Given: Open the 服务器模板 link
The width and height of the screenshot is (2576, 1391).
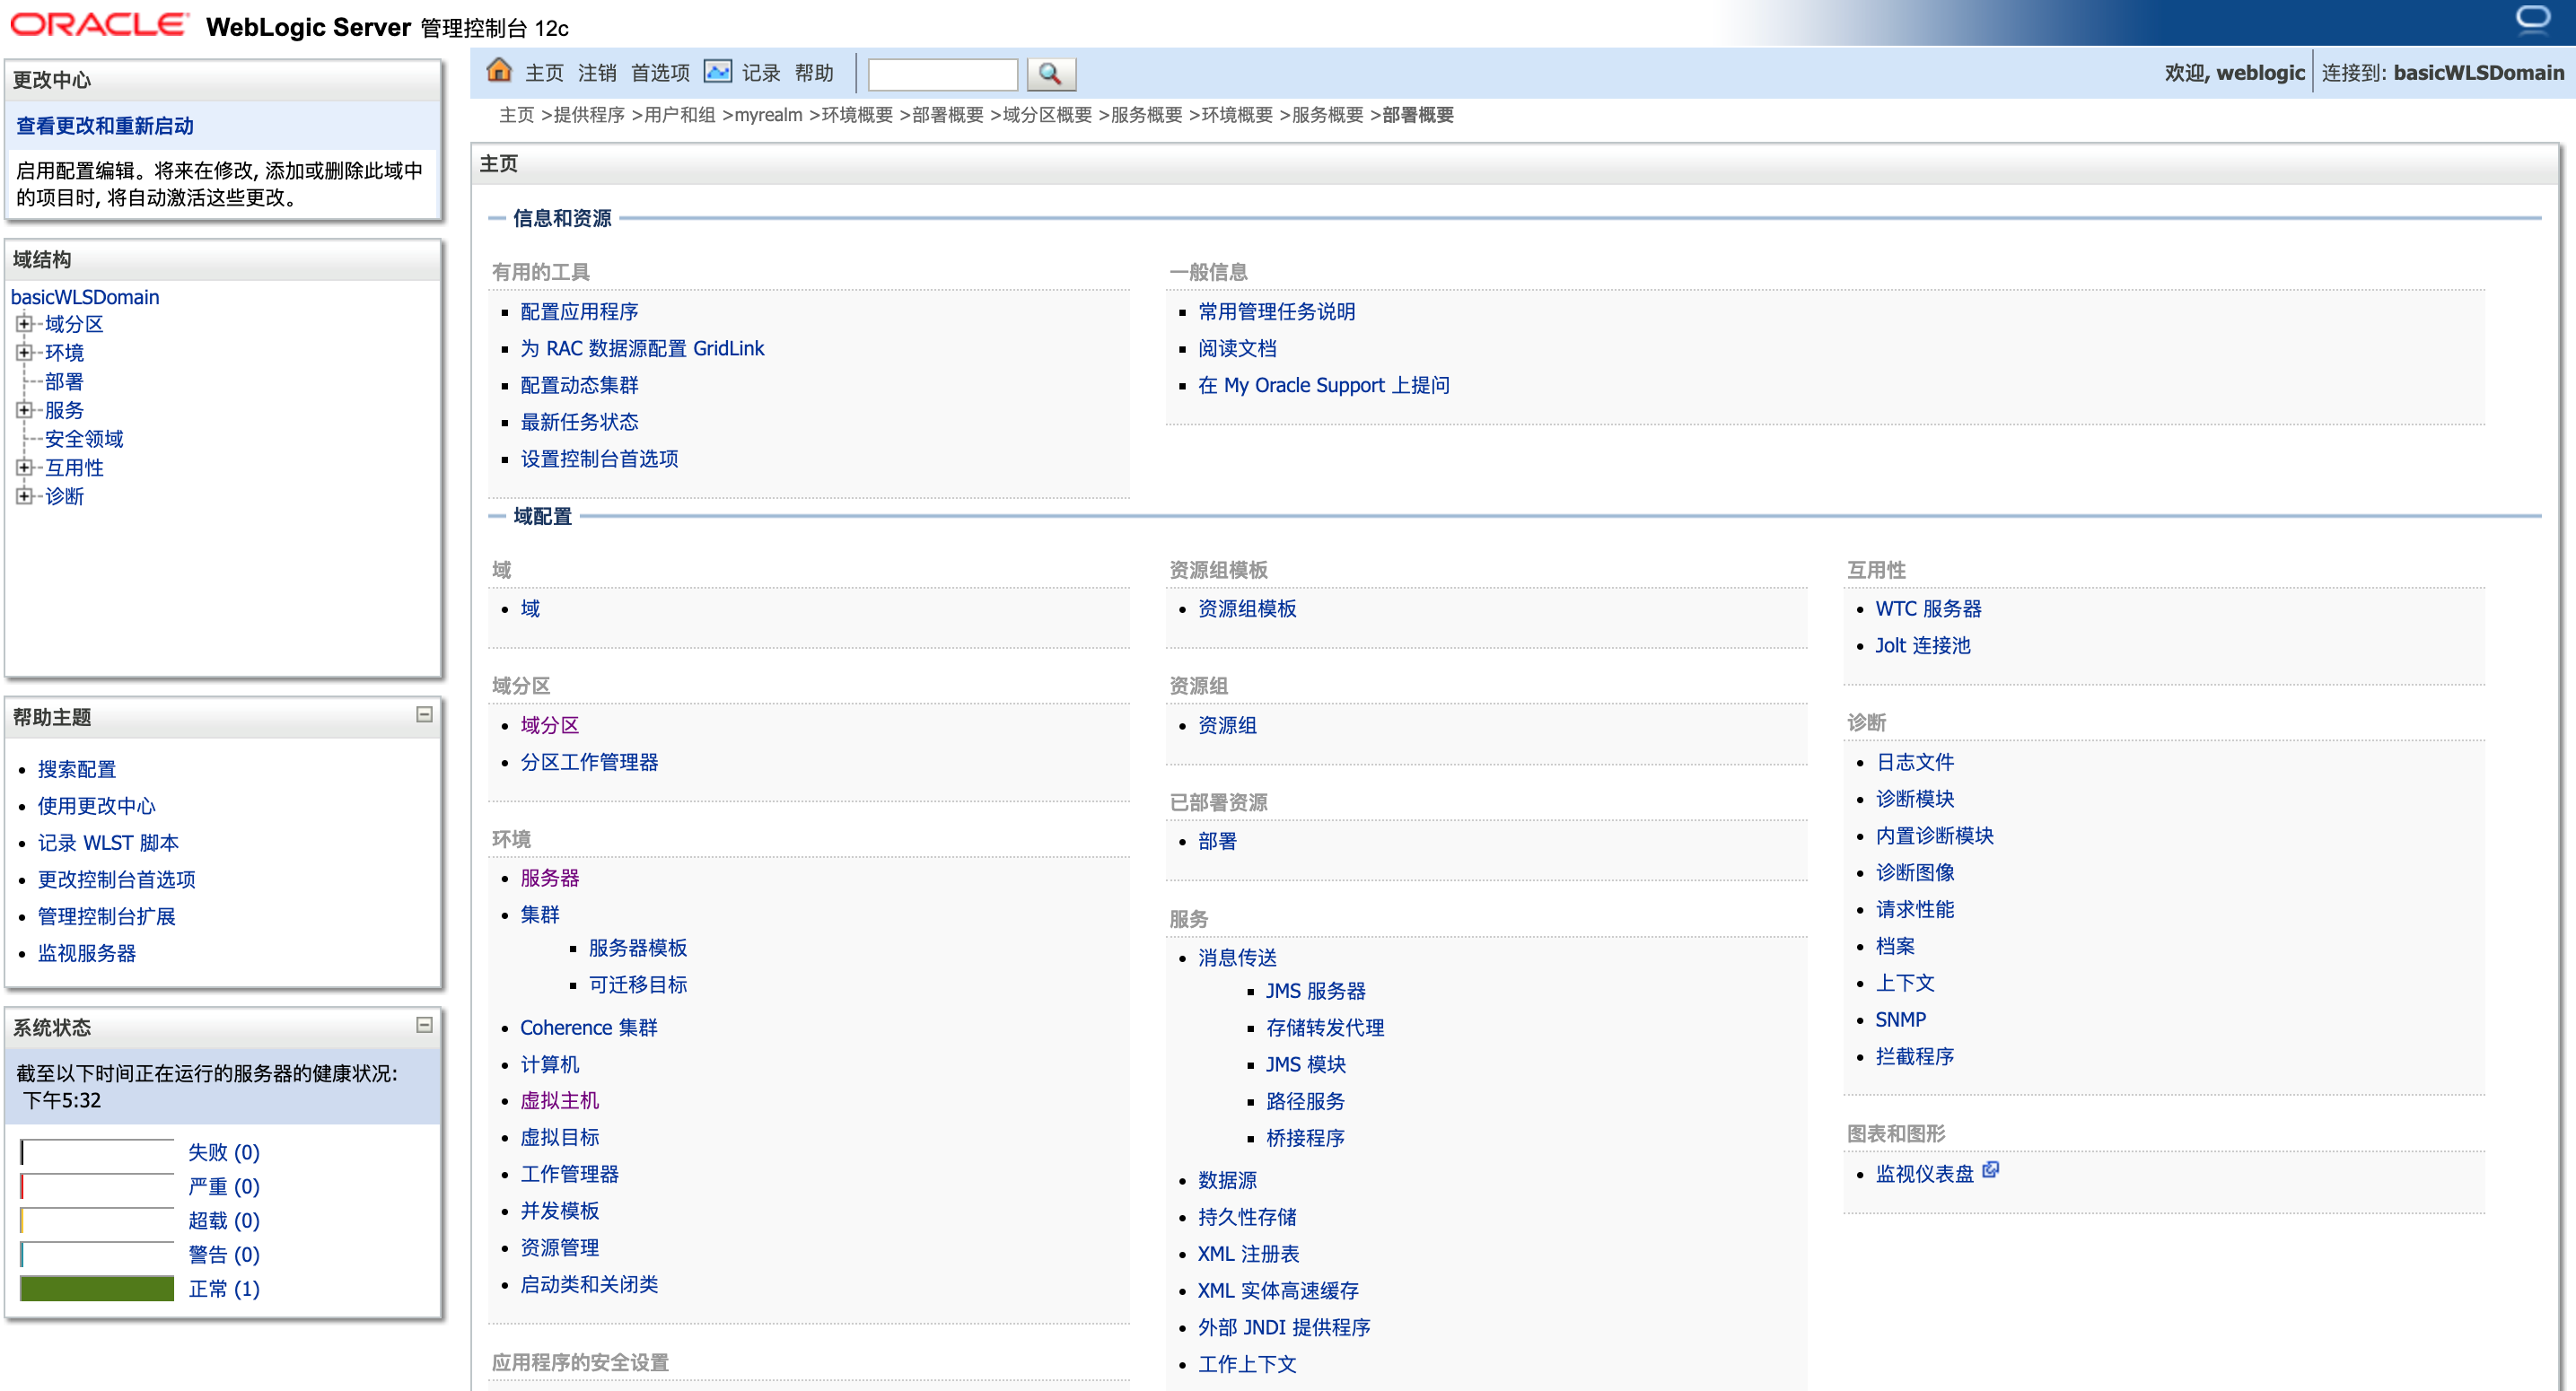Looking at the screenshot, I should coord(637,948).
